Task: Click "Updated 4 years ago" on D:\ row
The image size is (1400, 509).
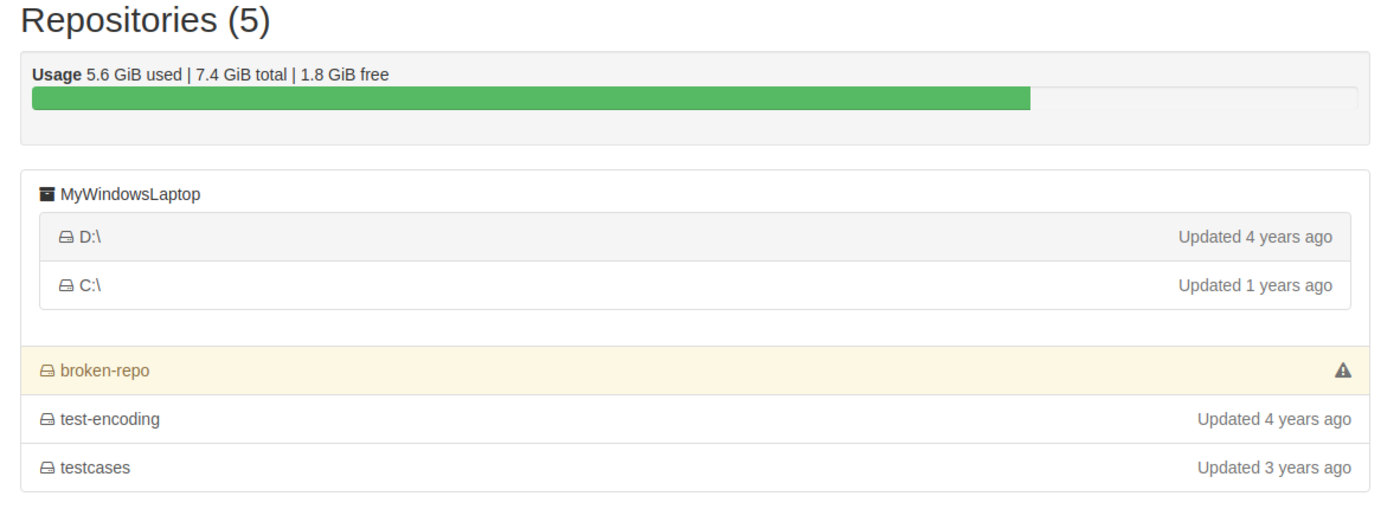Action: pos(1255,237)
